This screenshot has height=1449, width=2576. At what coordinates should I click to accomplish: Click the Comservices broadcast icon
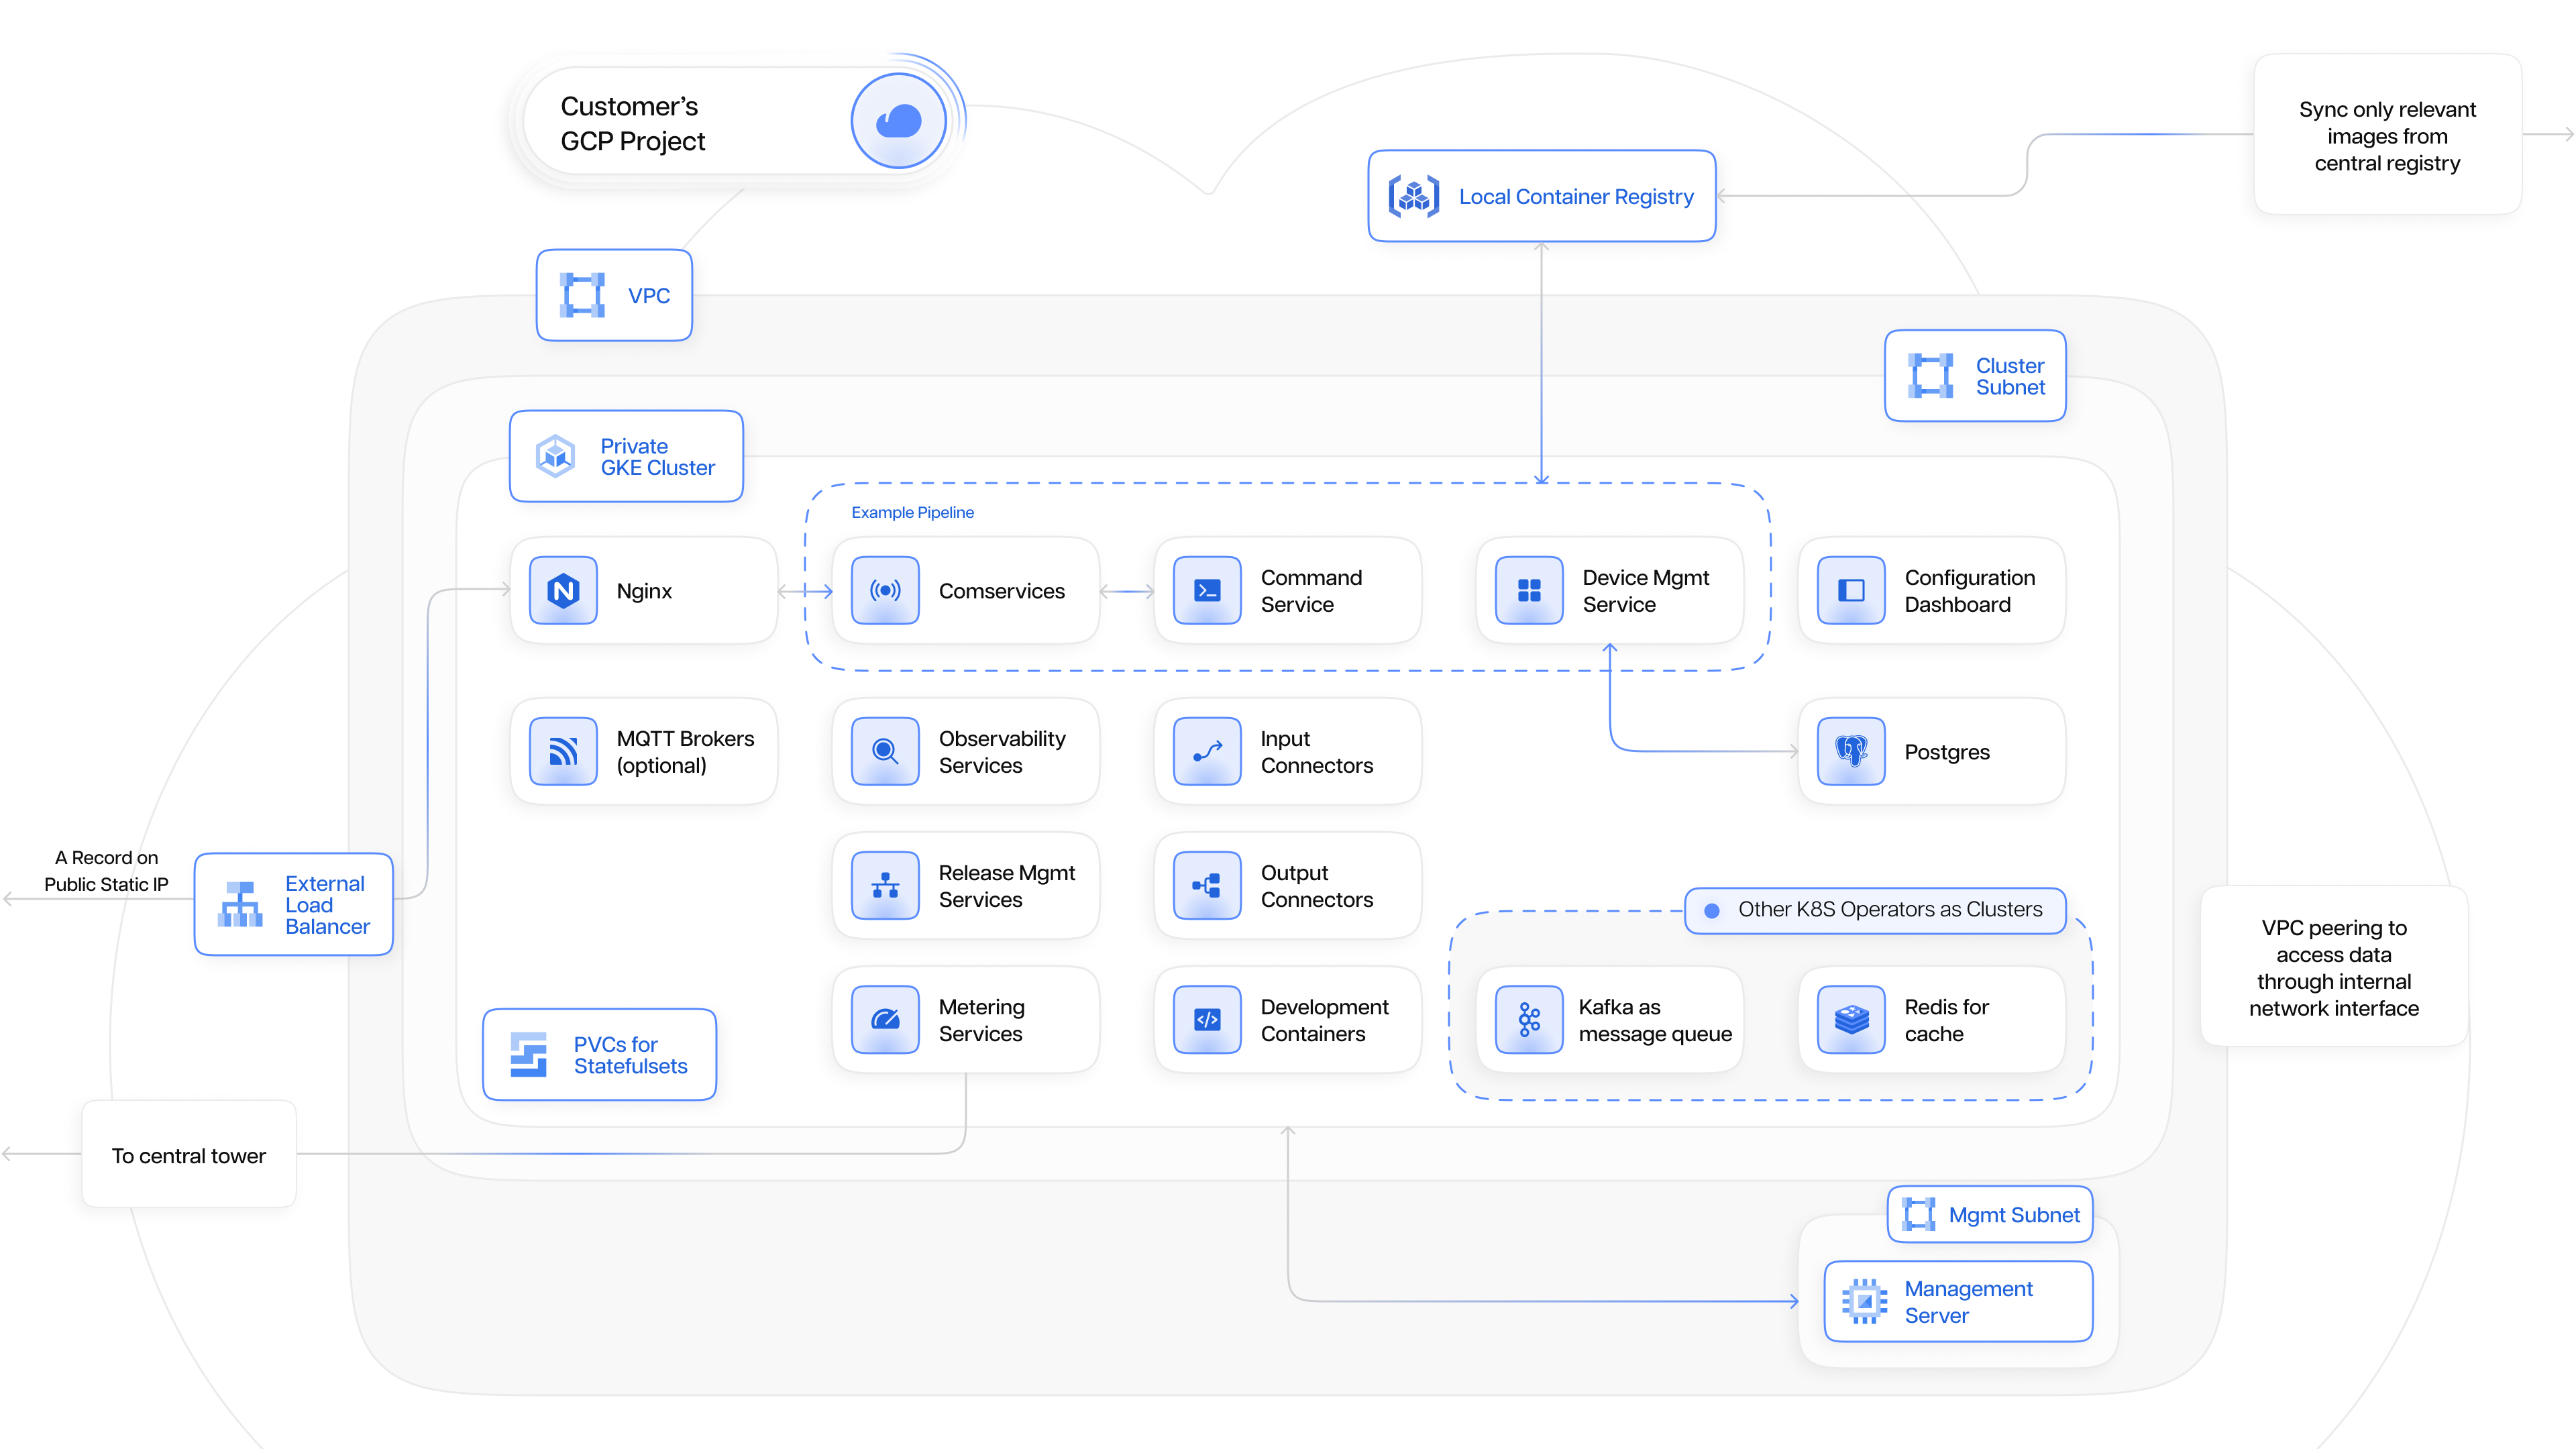click(x=885, y=591)
